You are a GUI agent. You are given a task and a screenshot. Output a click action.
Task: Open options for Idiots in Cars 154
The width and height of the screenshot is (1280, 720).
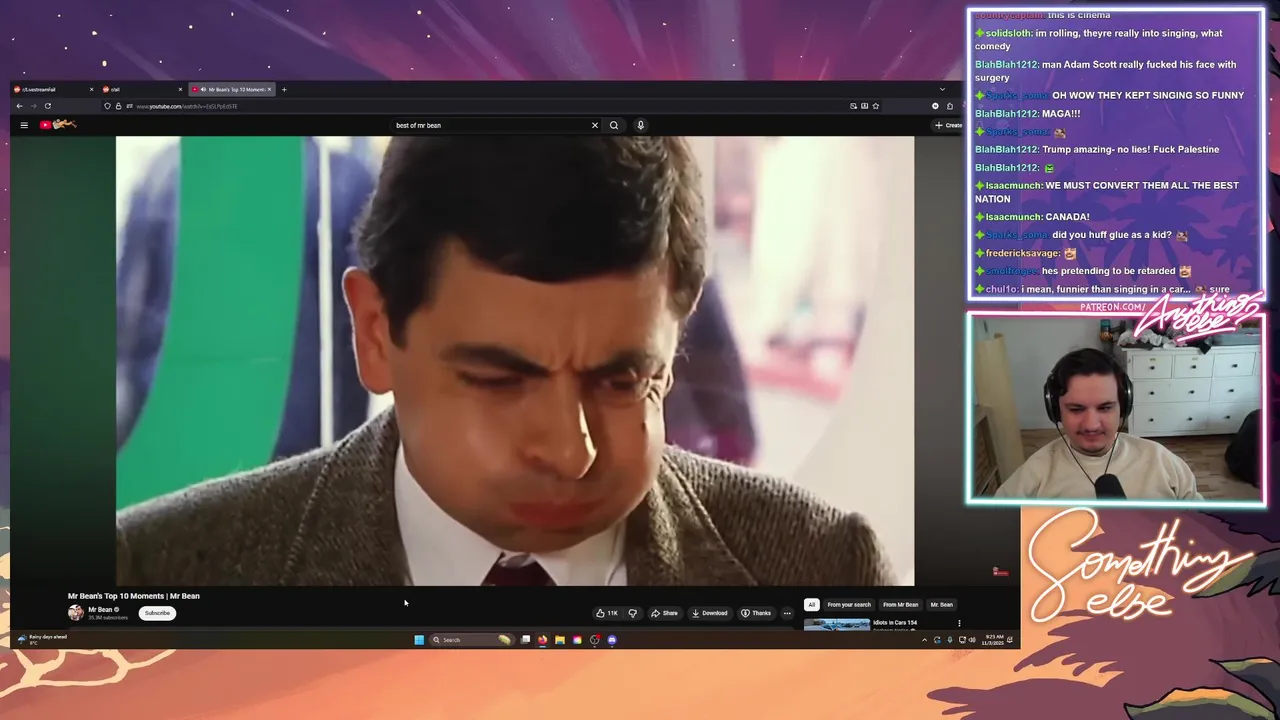959,624
